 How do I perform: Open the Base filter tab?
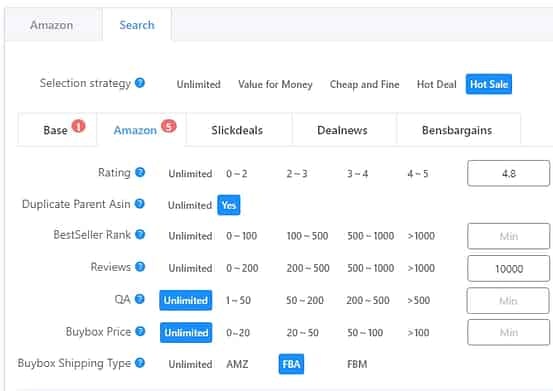point(57,130)
